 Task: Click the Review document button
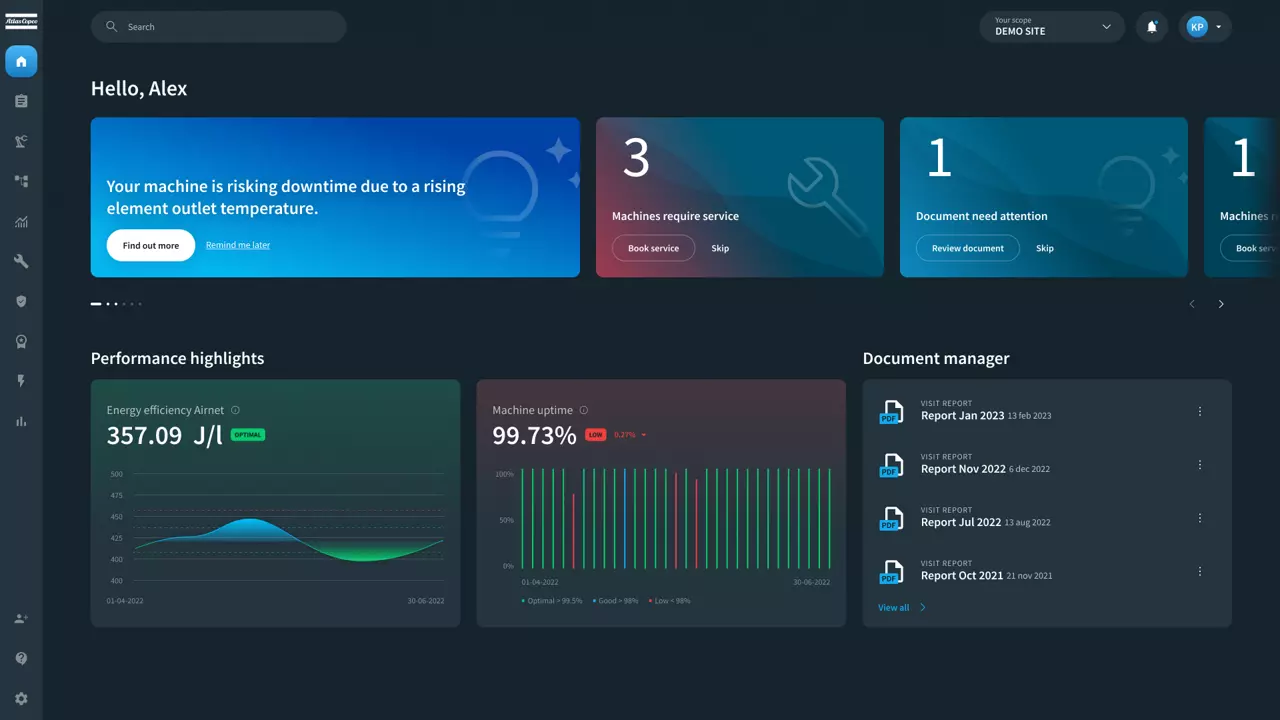pos(967,248)
